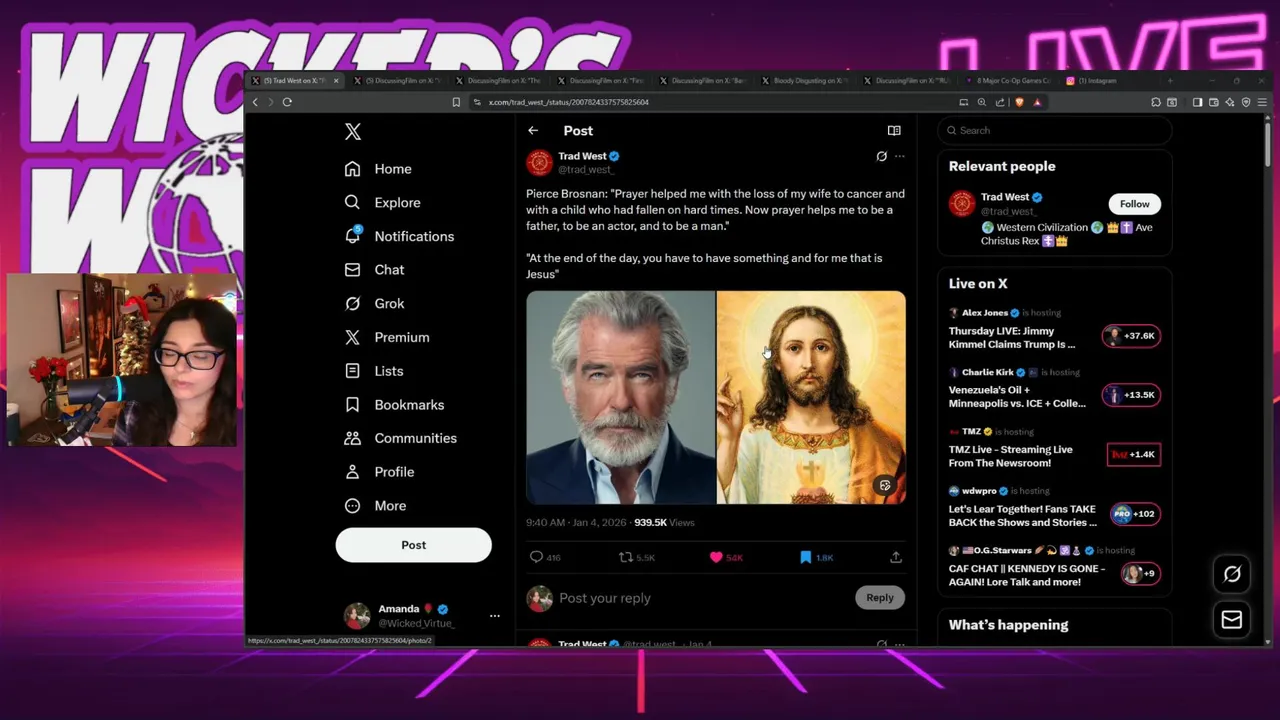Open Communities in the sidebar
The width and height of the screenshot is (1280, 720).
pos(401,438)
